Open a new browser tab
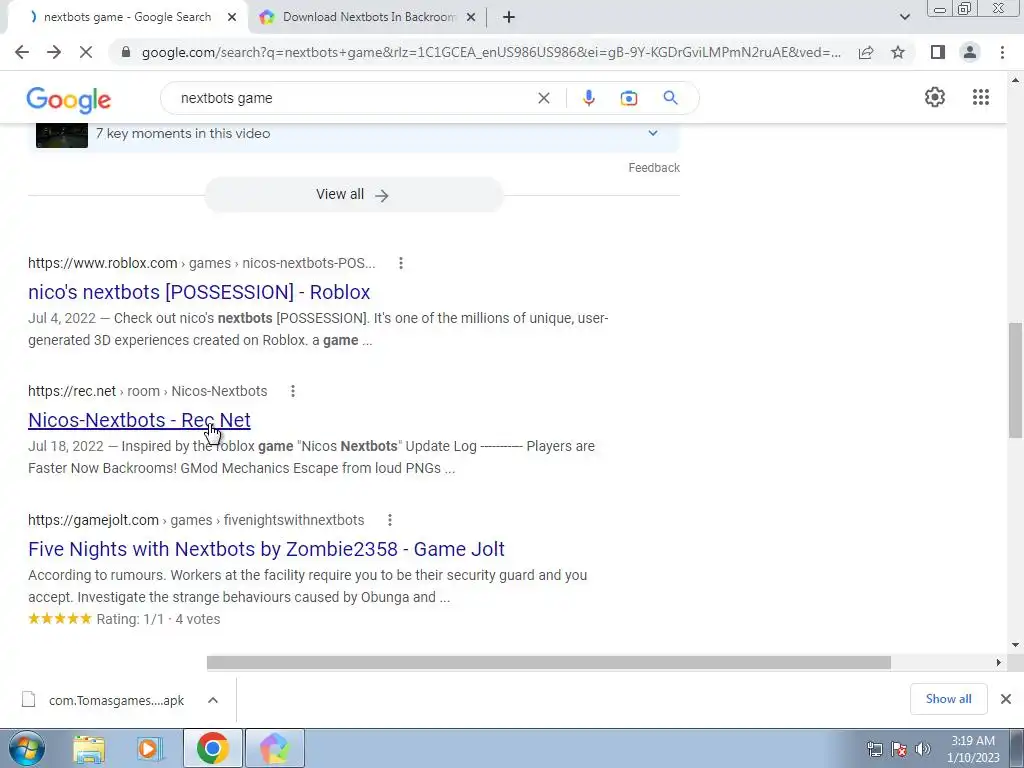This screenshot has height=768, width=1024. tap(509, 18)
